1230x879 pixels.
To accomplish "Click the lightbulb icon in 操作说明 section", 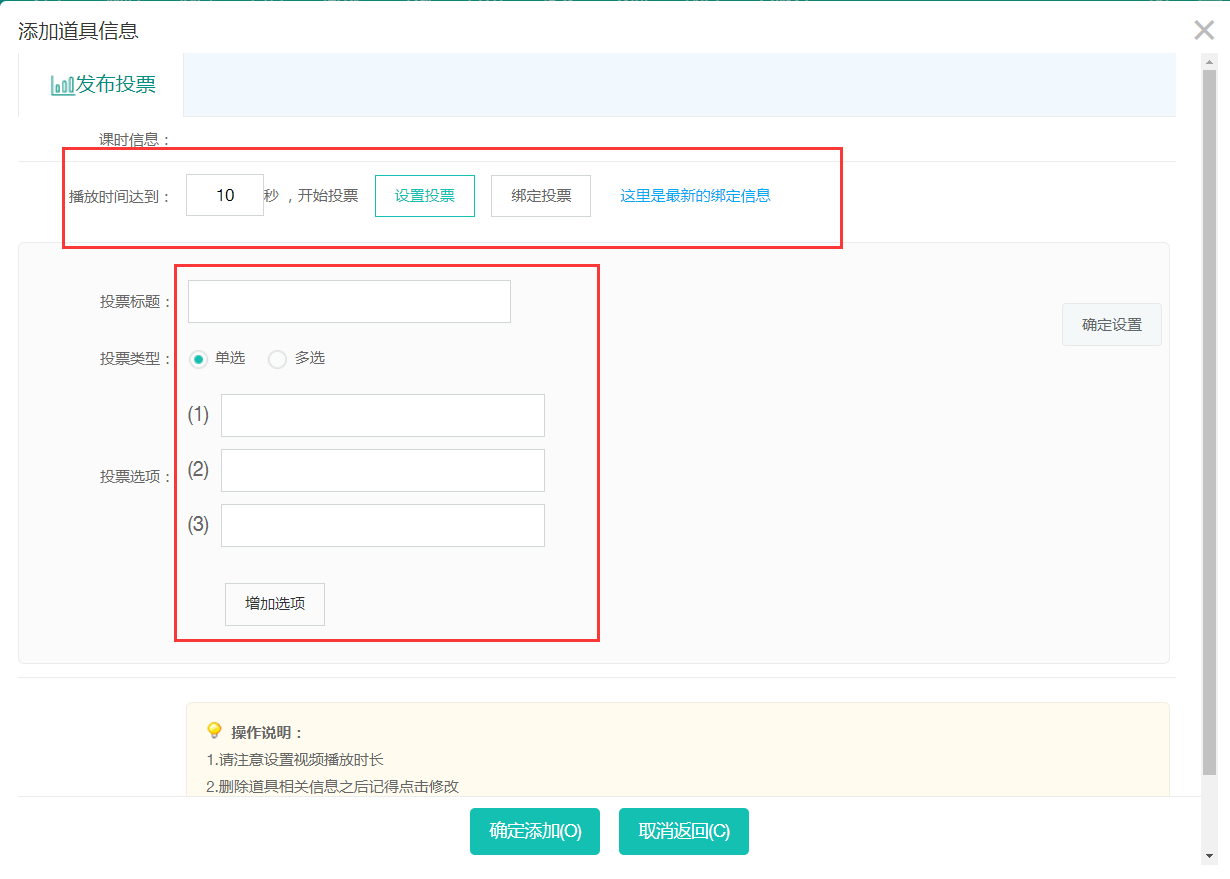I will coord(214,730).
